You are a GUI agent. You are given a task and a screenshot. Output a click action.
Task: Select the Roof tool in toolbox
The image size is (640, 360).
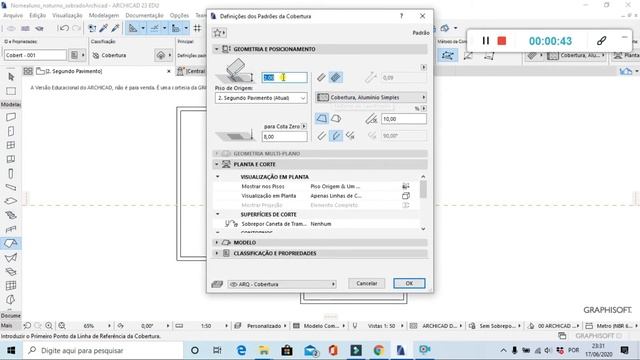pyautogui.click(x=11, y=243)
